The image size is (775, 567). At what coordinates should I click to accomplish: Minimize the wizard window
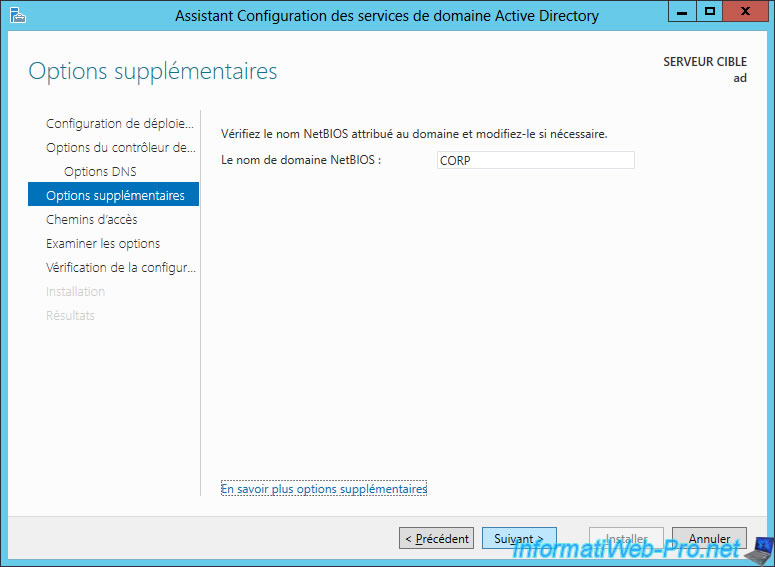pyautogui.click(x=682, y=11)
